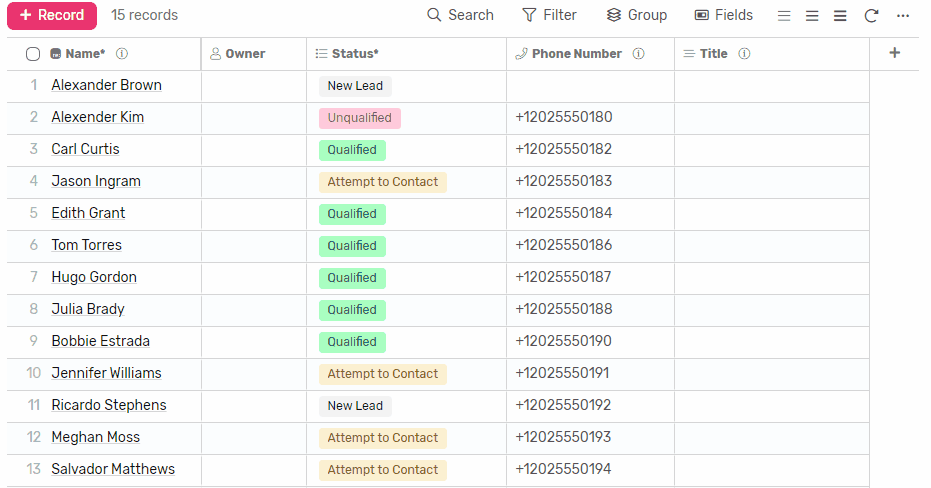The height and width of the screenshot is (488, 931).
Task: Select the compact row height icon
Action: pos(784,16)
